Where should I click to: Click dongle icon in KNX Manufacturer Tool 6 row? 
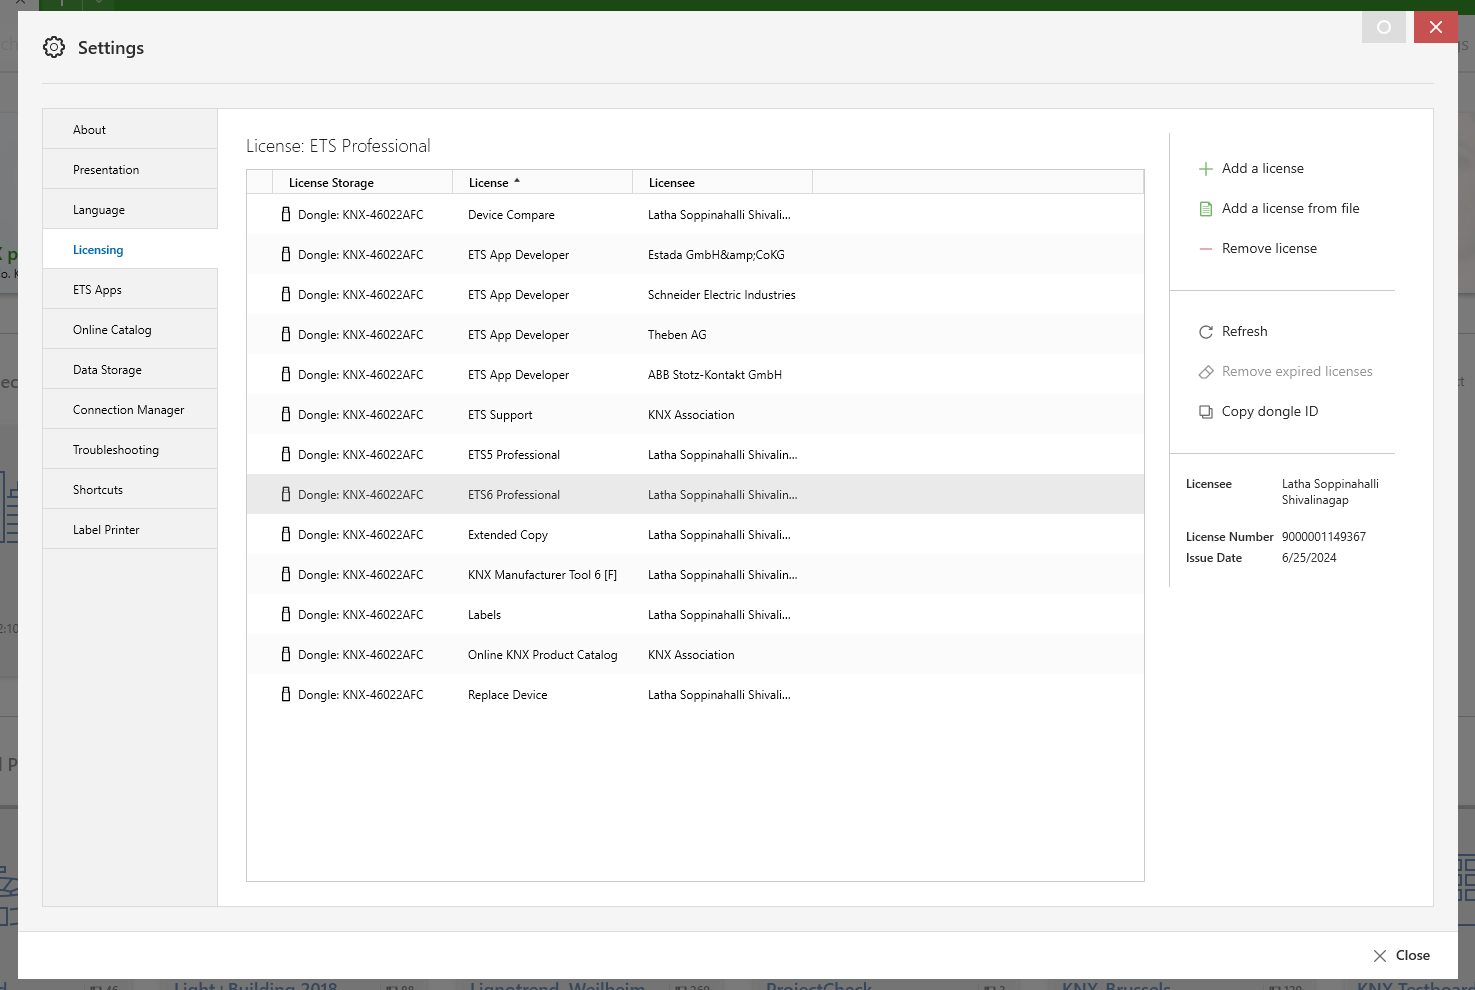286,574
